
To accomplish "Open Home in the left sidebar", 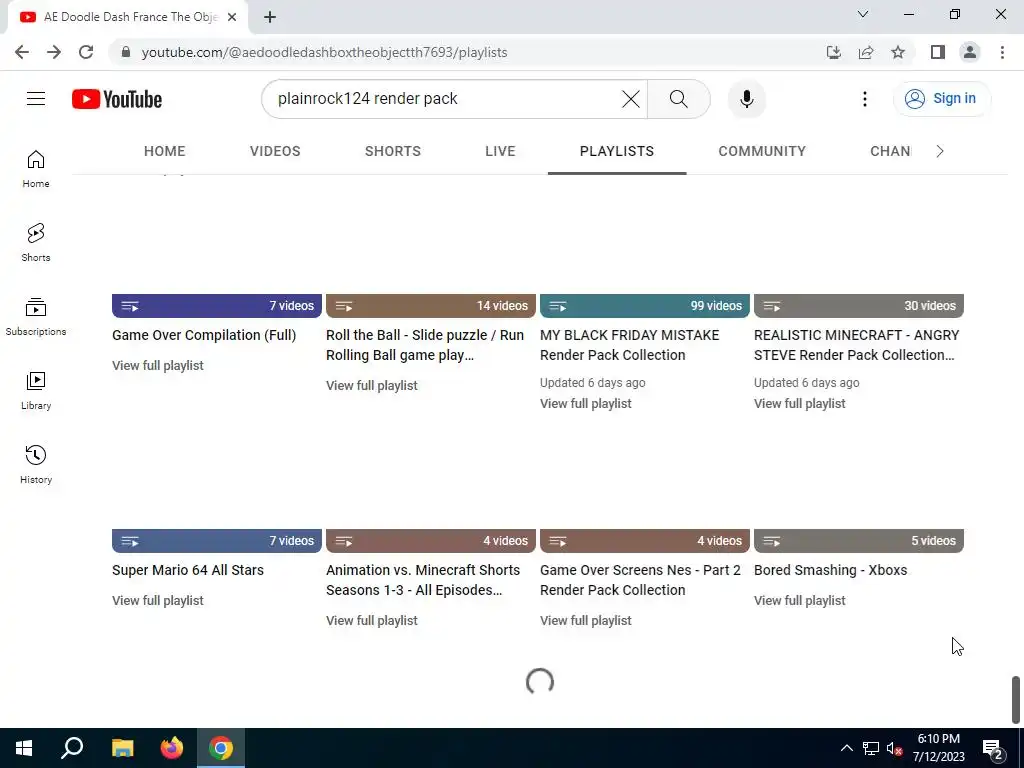I will tap(36, 169).
